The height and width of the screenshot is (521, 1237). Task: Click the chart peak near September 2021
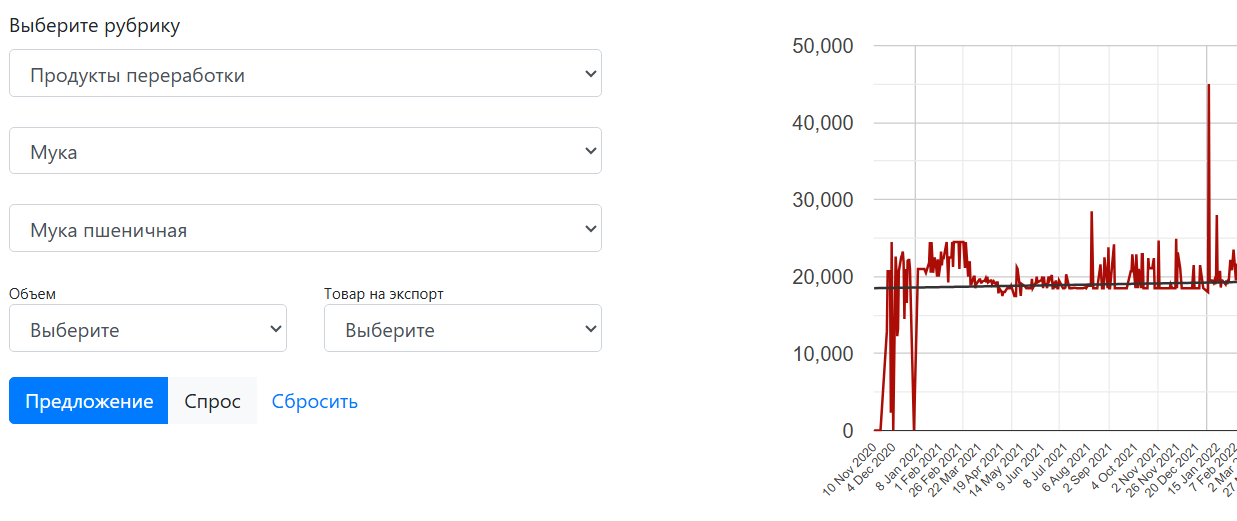pos(1091,213)
